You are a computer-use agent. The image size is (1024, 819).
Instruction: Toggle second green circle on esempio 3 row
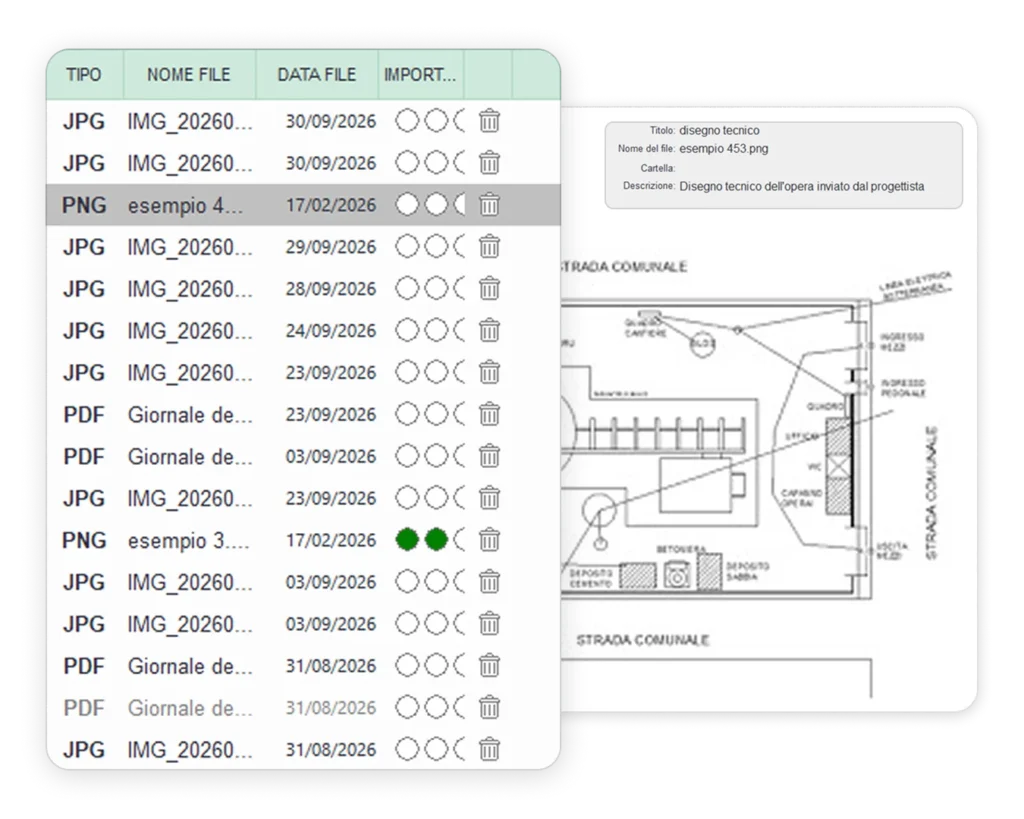(436, 539)
